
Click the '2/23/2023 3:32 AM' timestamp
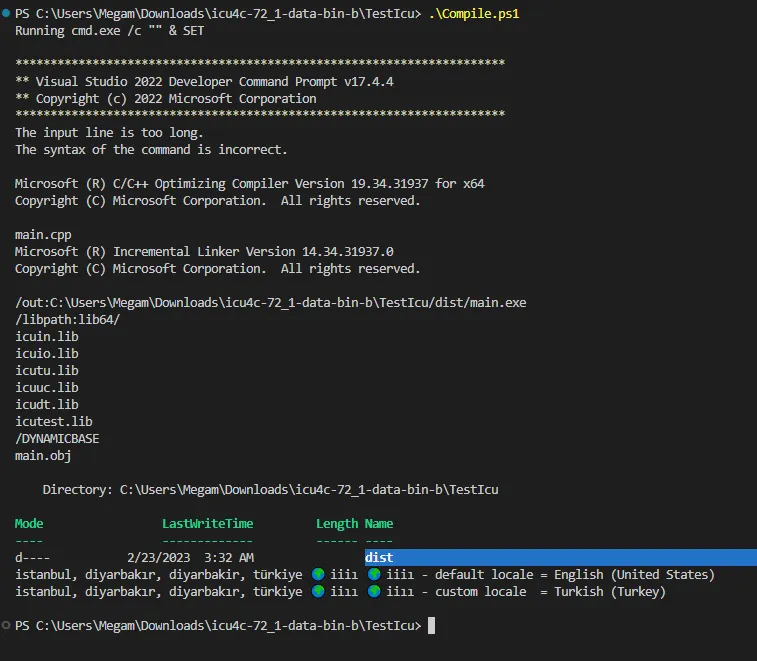click(190, 558)
